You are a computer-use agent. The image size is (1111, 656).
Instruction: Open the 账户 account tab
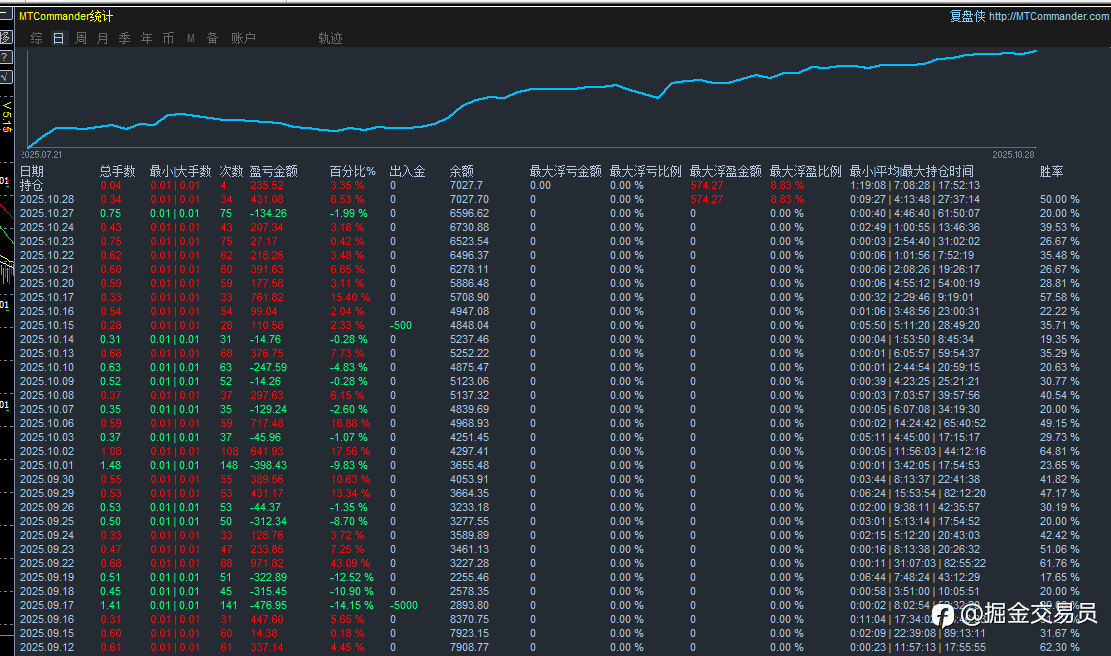243,38
